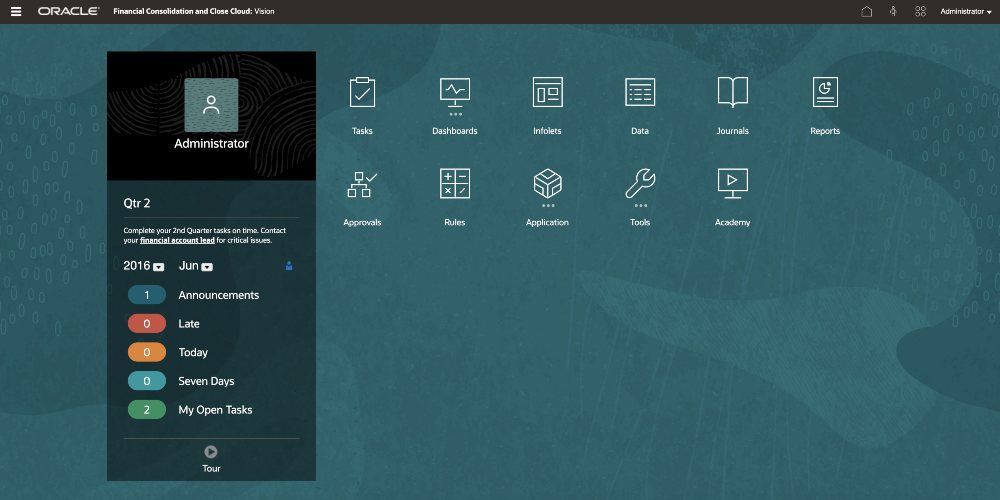Open the Infolets icon
This screenshot has height=500, width=1000.
[x=547, y=93]
